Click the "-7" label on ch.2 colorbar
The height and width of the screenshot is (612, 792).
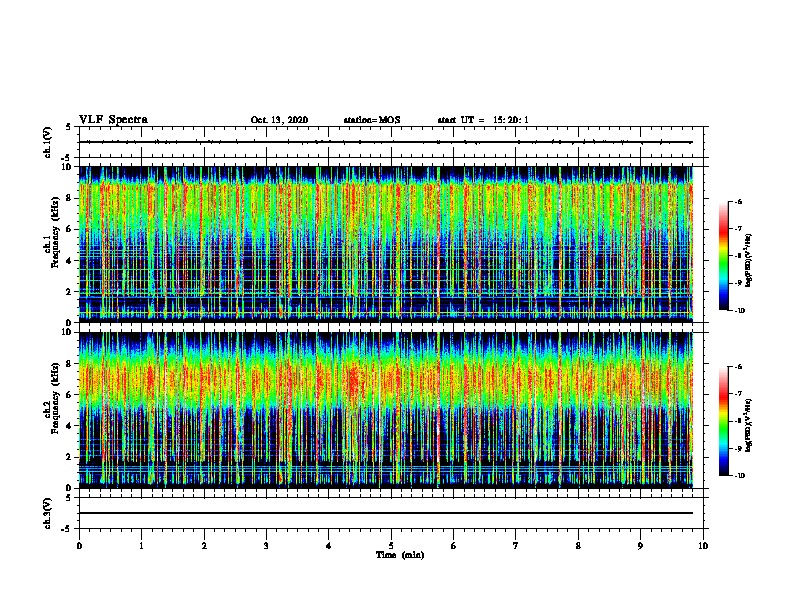(x=738, y=394)
